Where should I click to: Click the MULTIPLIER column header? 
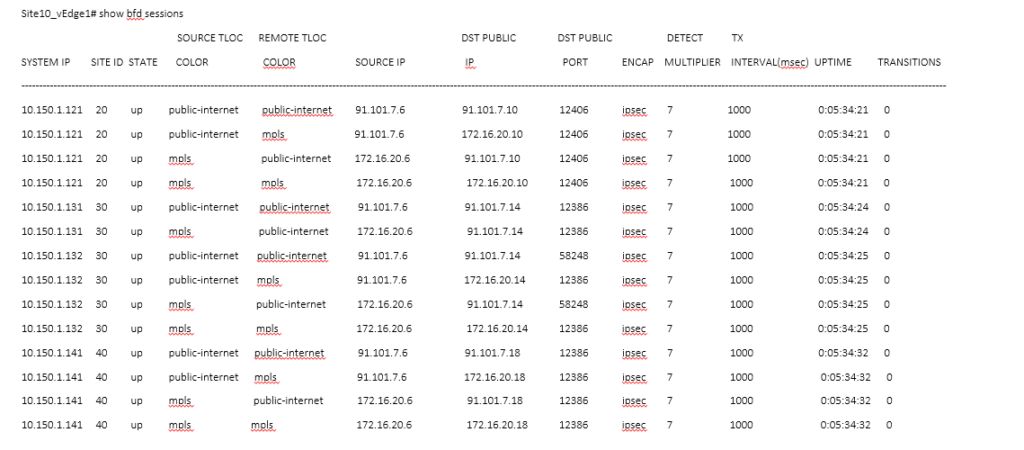point(692,62)
